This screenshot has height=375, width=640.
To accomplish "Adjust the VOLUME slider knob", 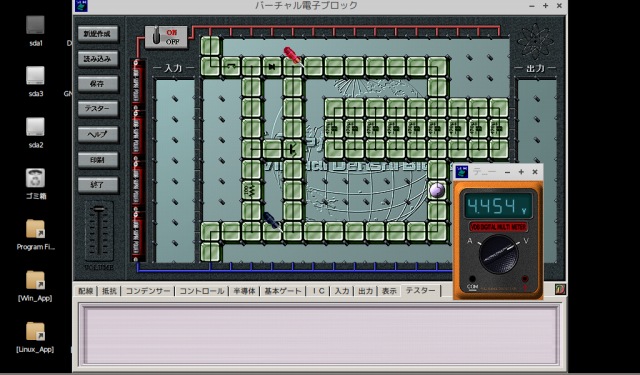I will (x=99, y=209).
